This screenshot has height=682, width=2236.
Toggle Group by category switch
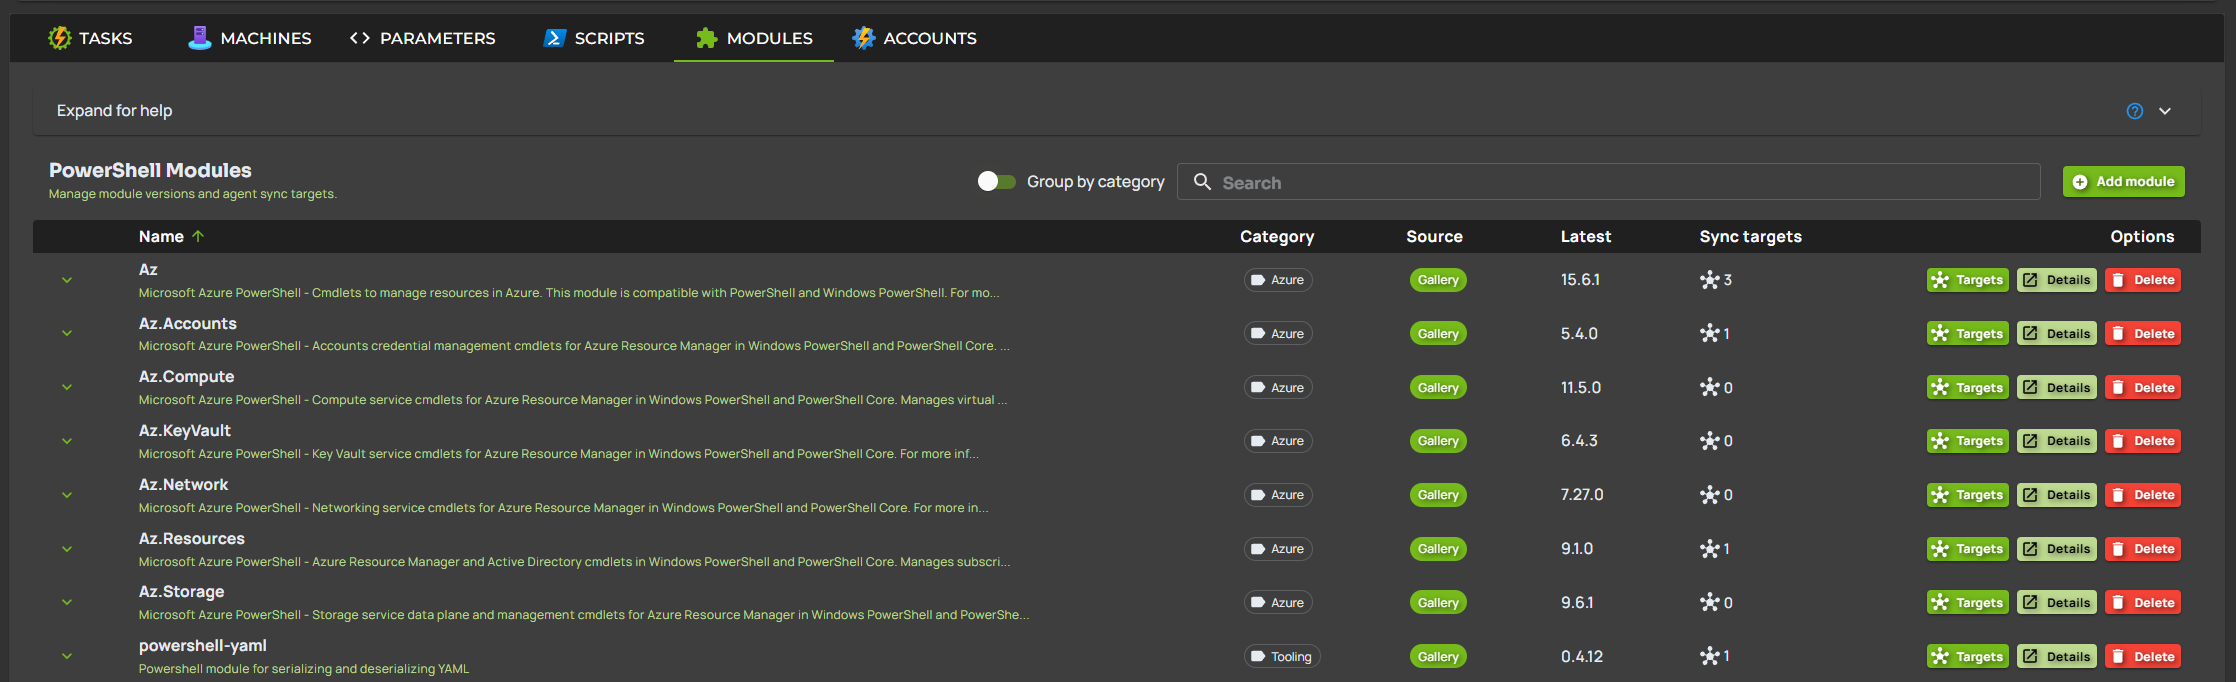[x=996, y=181]
